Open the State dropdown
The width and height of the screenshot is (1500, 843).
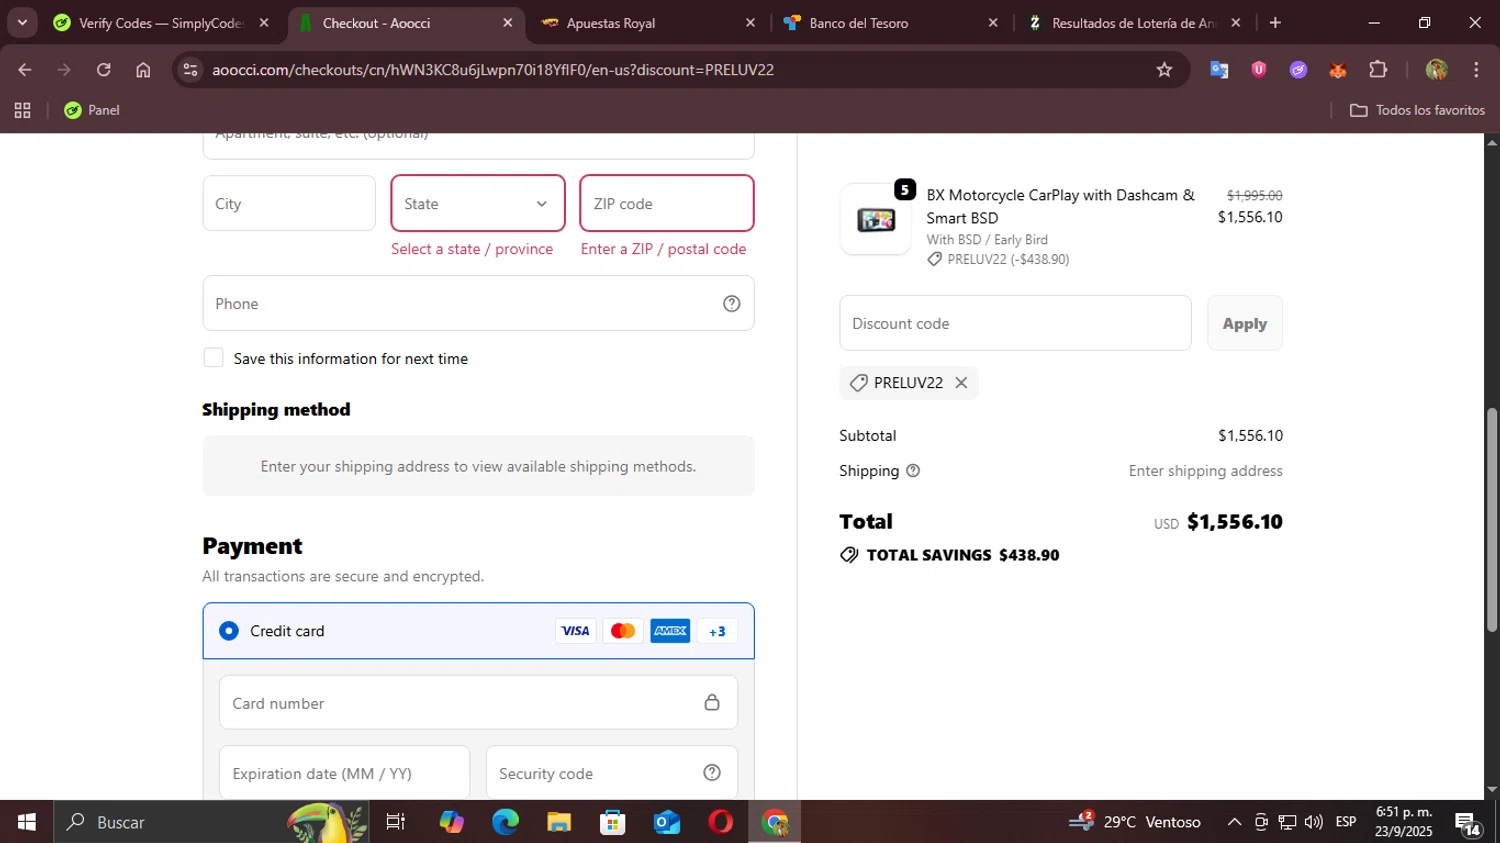478,203
